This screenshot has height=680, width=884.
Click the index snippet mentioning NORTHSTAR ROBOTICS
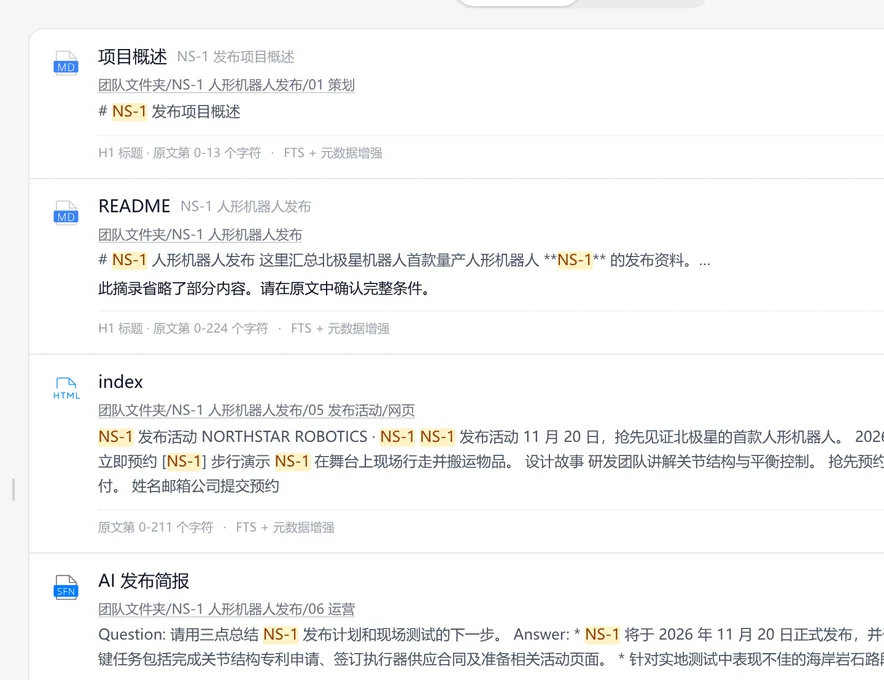[x=490, y=436]
